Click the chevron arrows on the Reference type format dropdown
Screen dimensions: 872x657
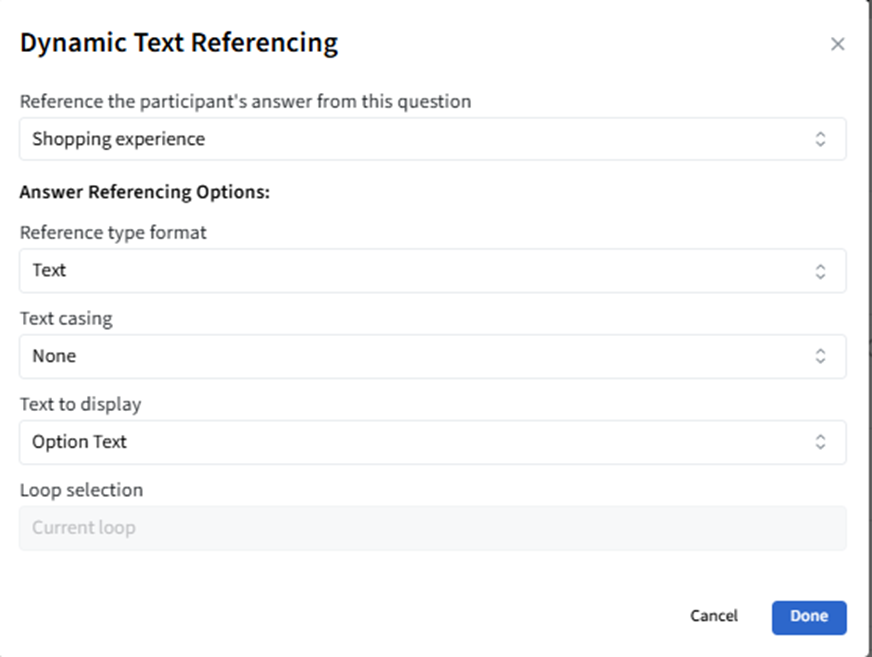click(x=820, y=271)
